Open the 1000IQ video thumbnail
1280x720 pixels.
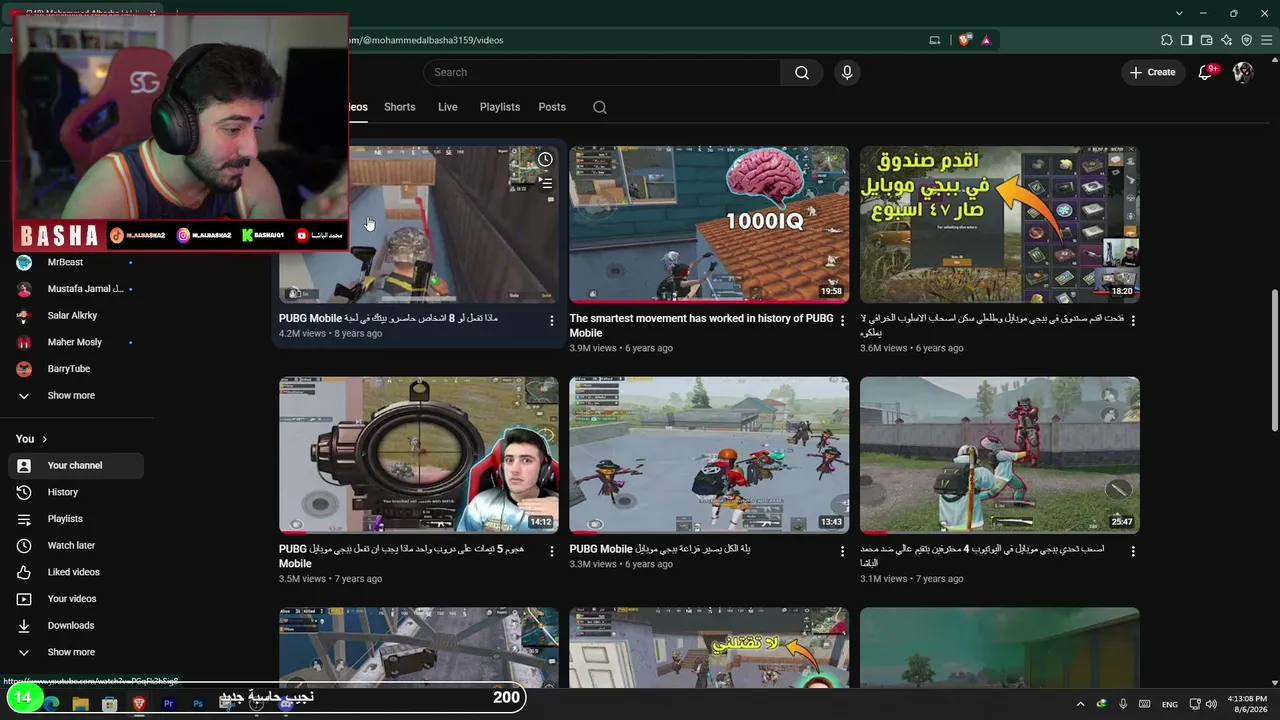click(709, 224)
